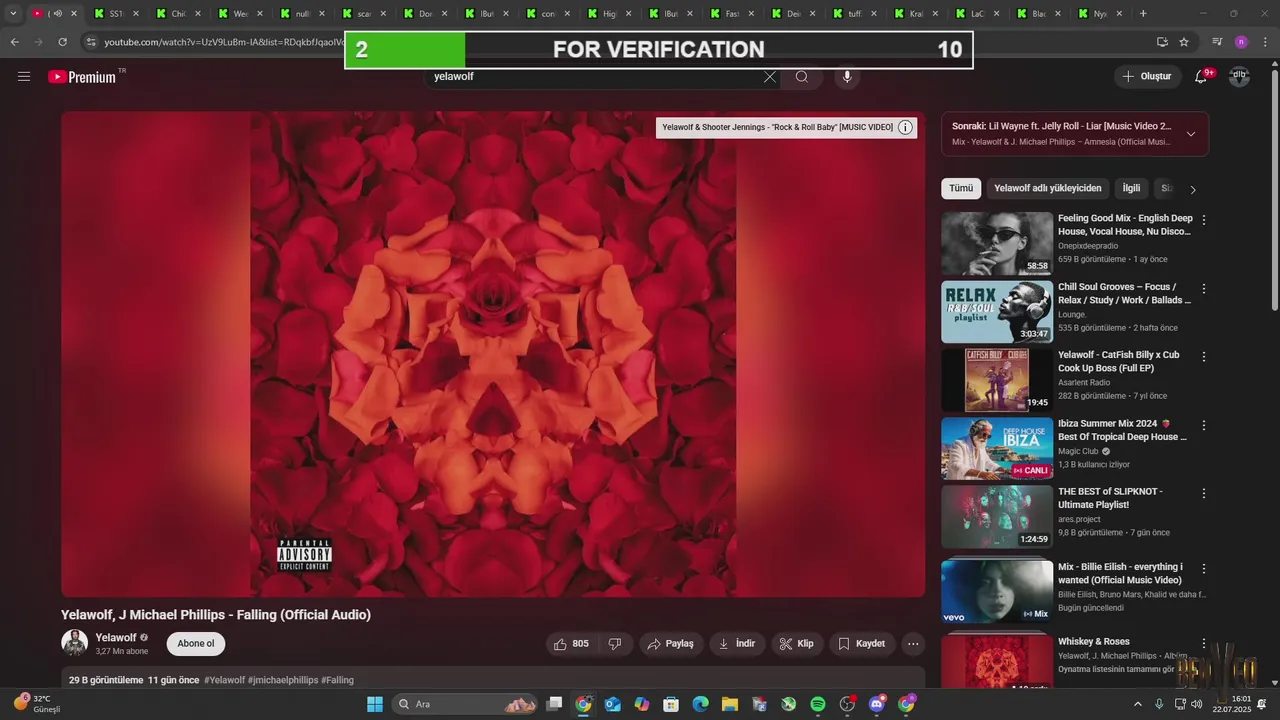Subscribe with the Abone ol button

pos(196,644)
